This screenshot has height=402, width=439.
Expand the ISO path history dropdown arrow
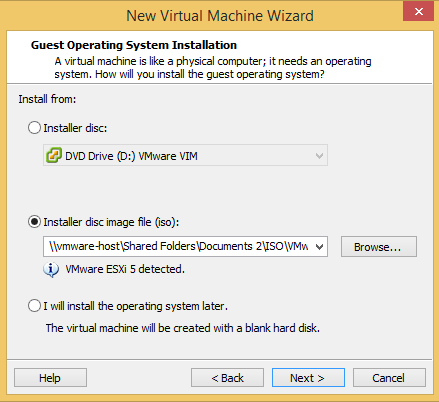click(319, 247)
